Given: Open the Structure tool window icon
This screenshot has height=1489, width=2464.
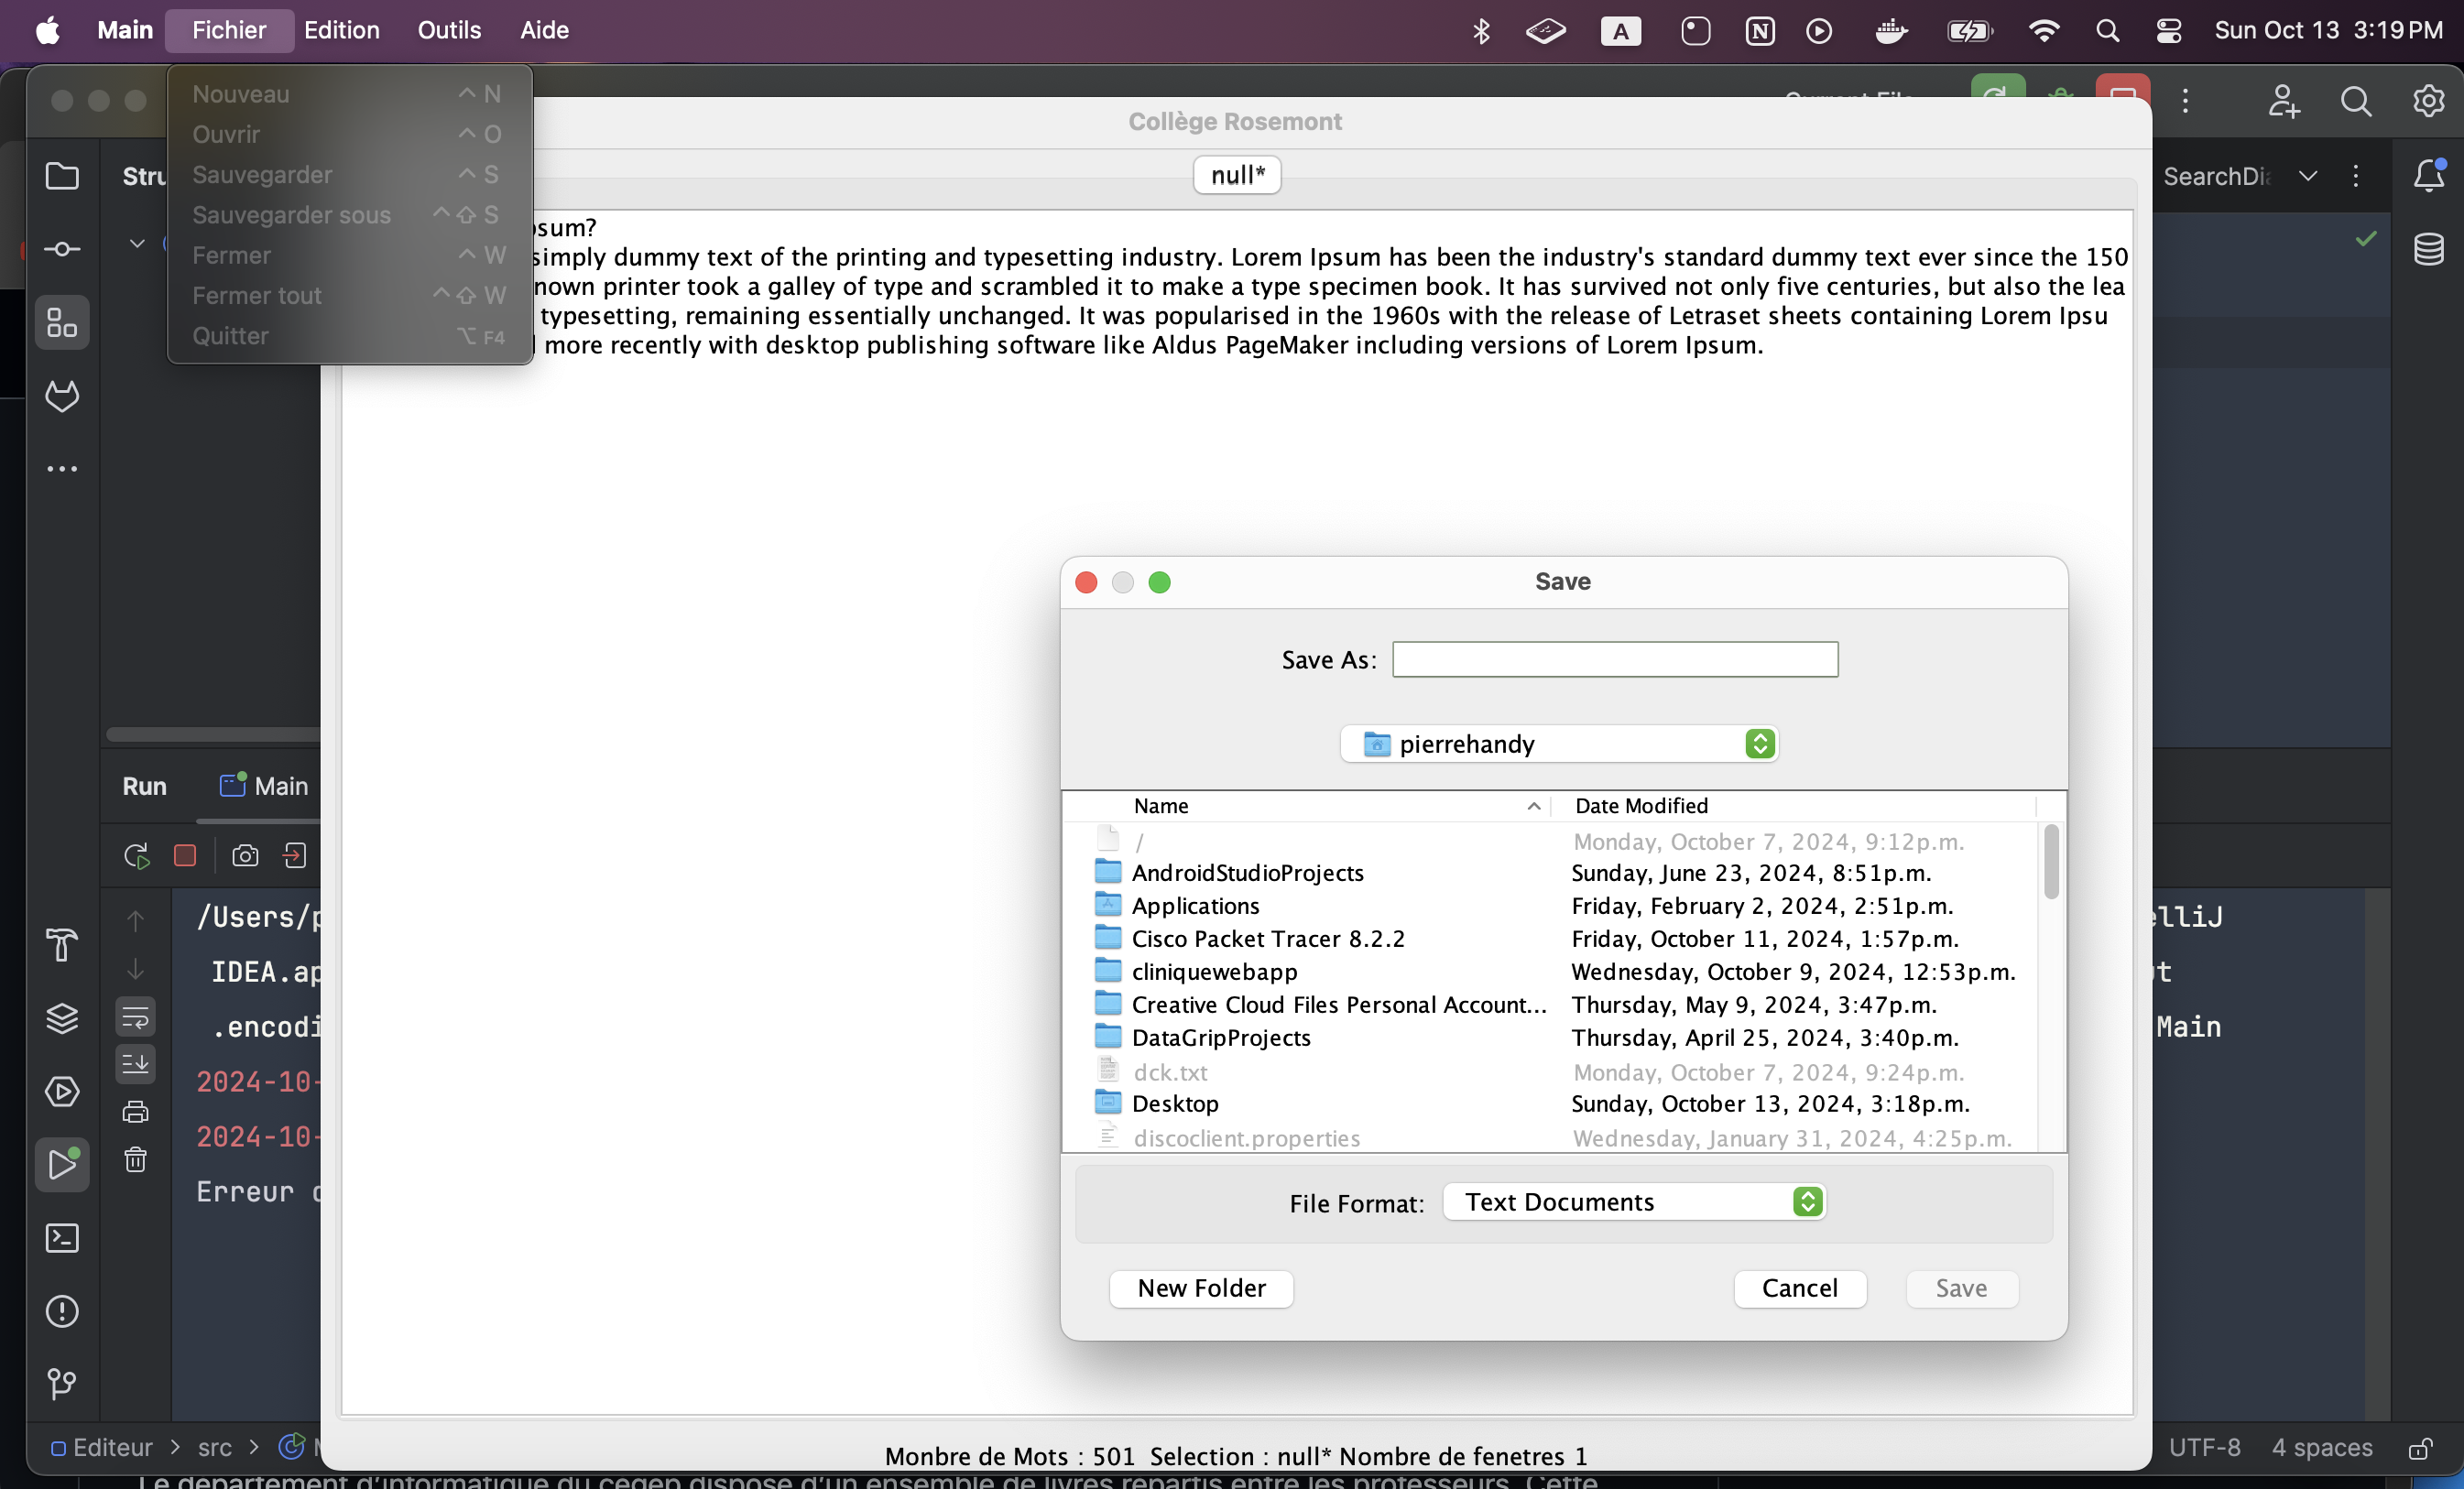Looking at the screenshot, I should [62, 323].
